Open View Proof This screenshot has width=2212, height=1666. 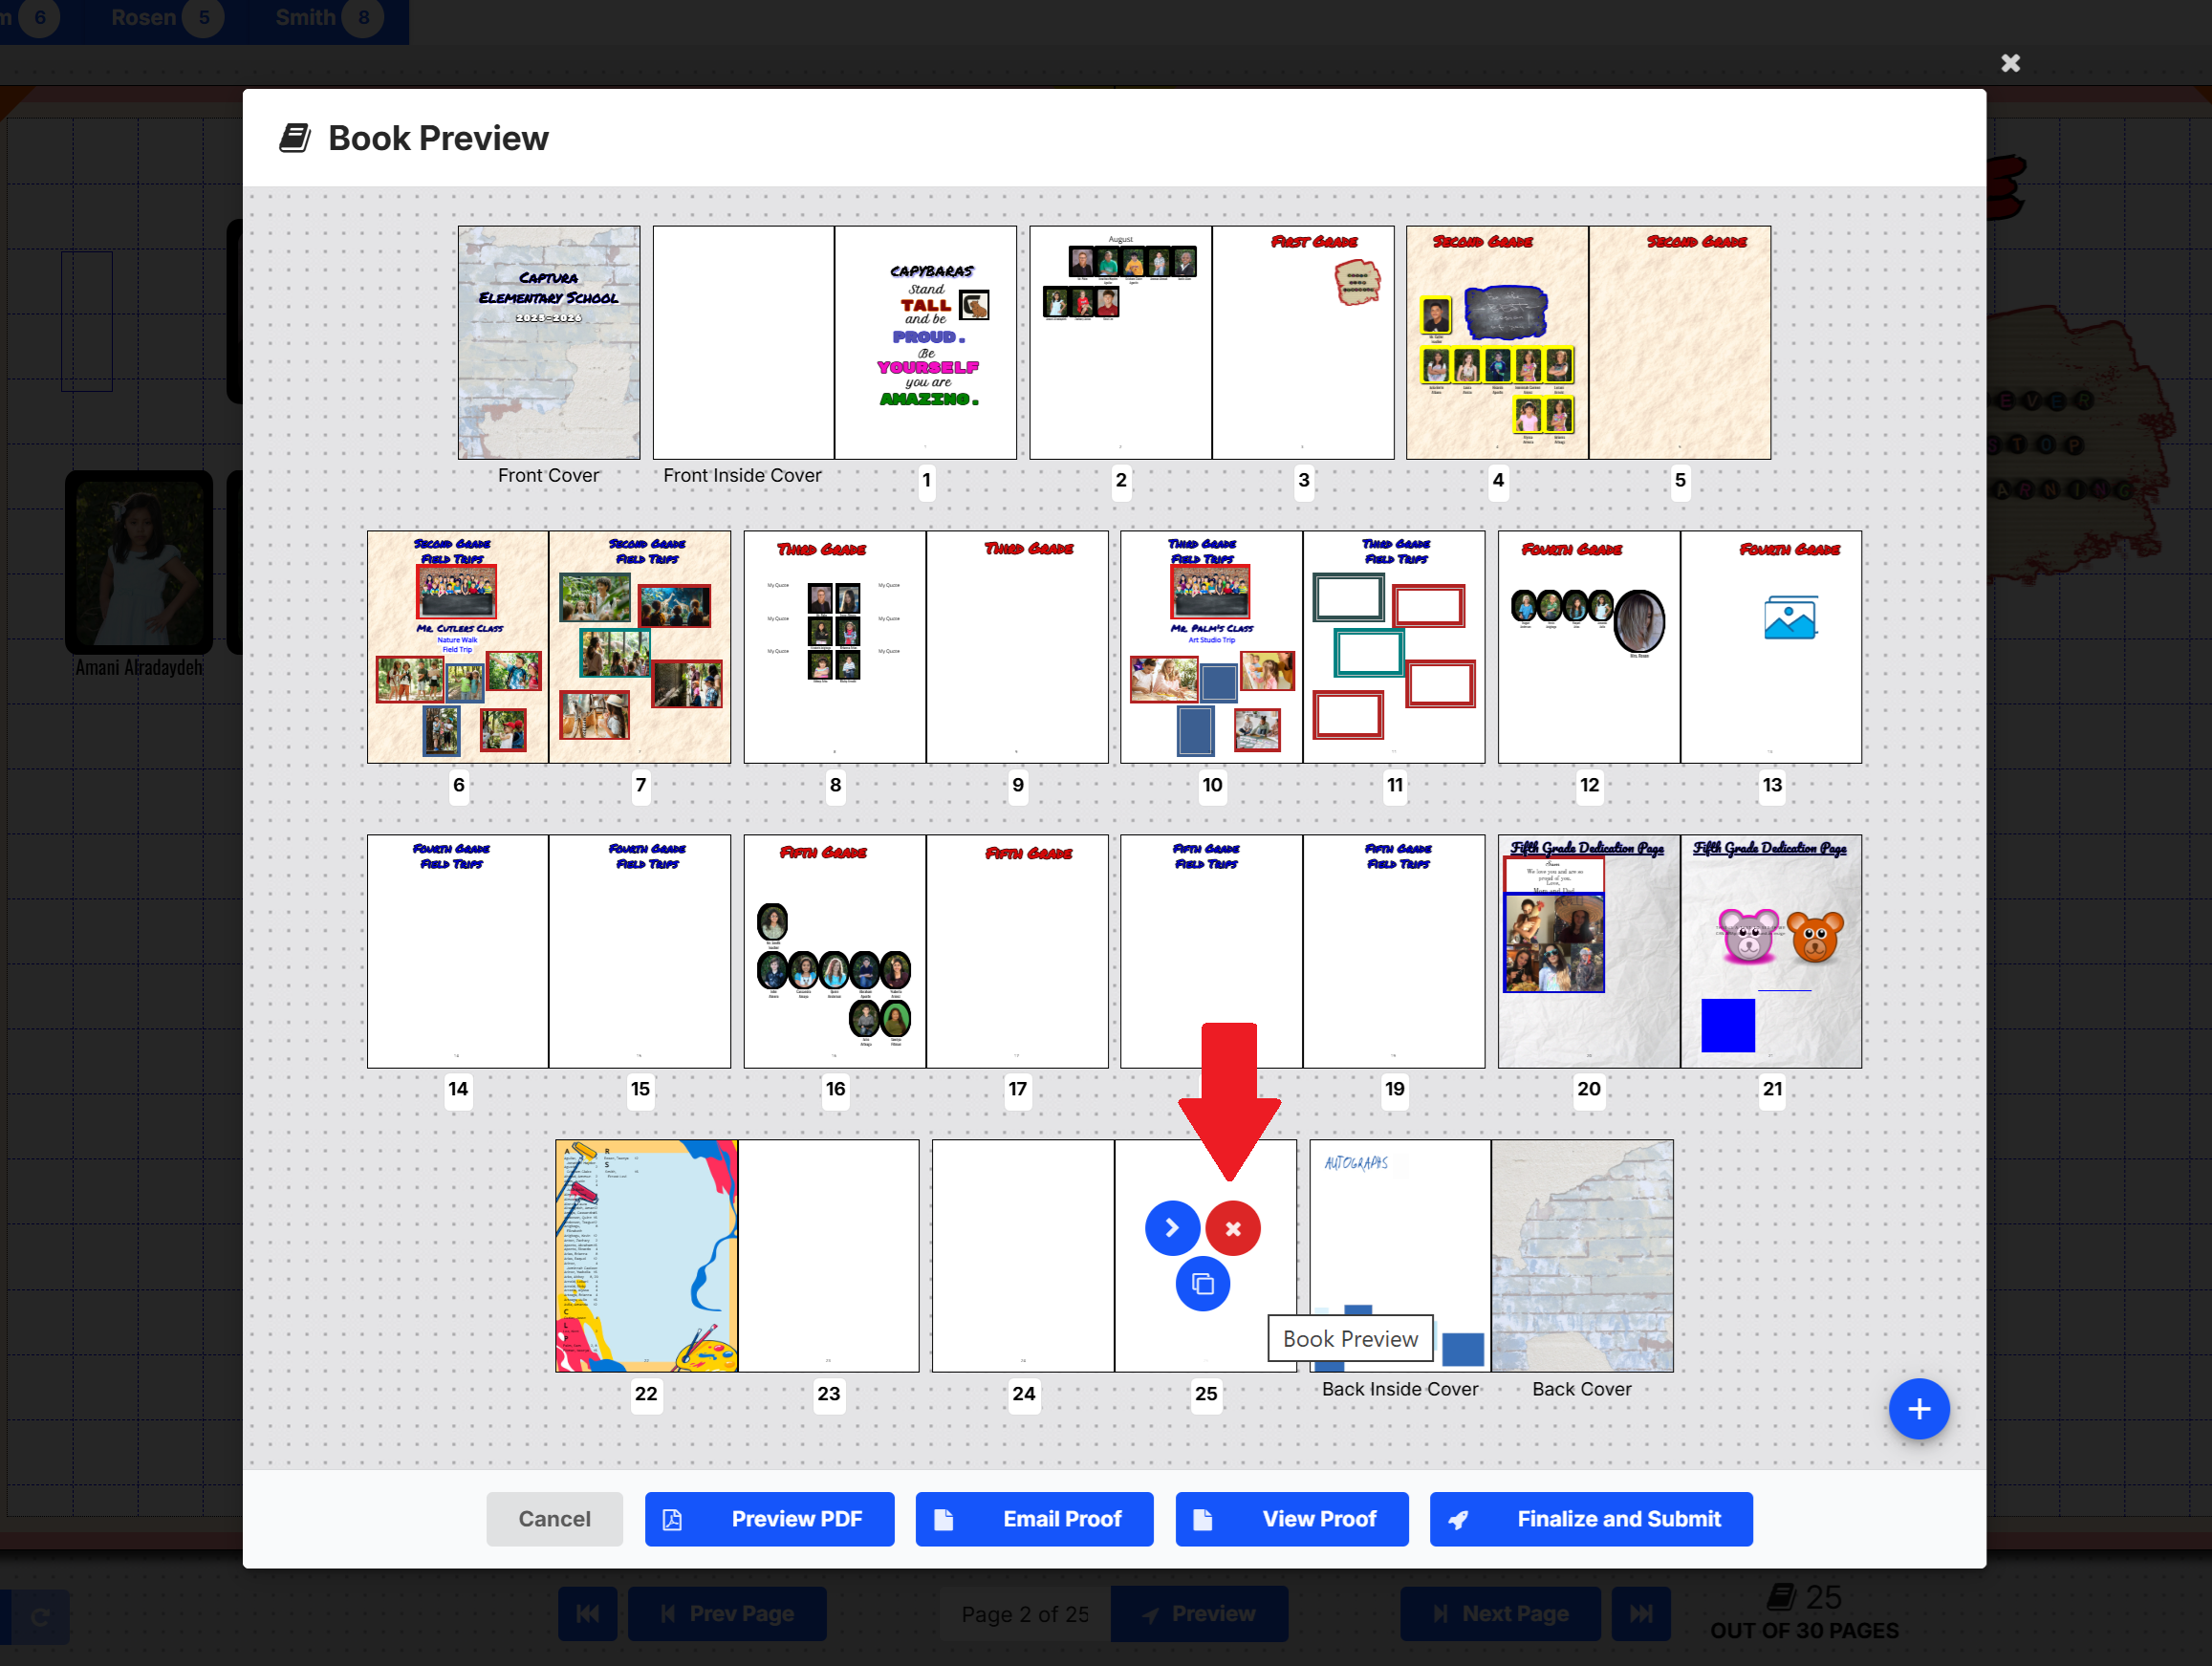1291,1519
